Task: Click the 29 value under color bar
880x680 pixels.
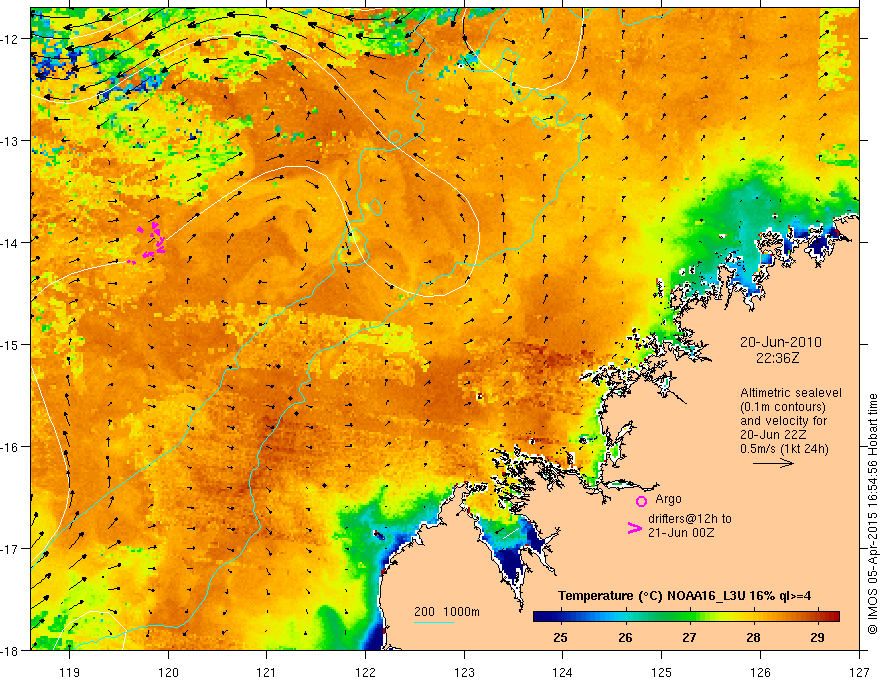Action: pyautogui.click(x=818, y=637)
